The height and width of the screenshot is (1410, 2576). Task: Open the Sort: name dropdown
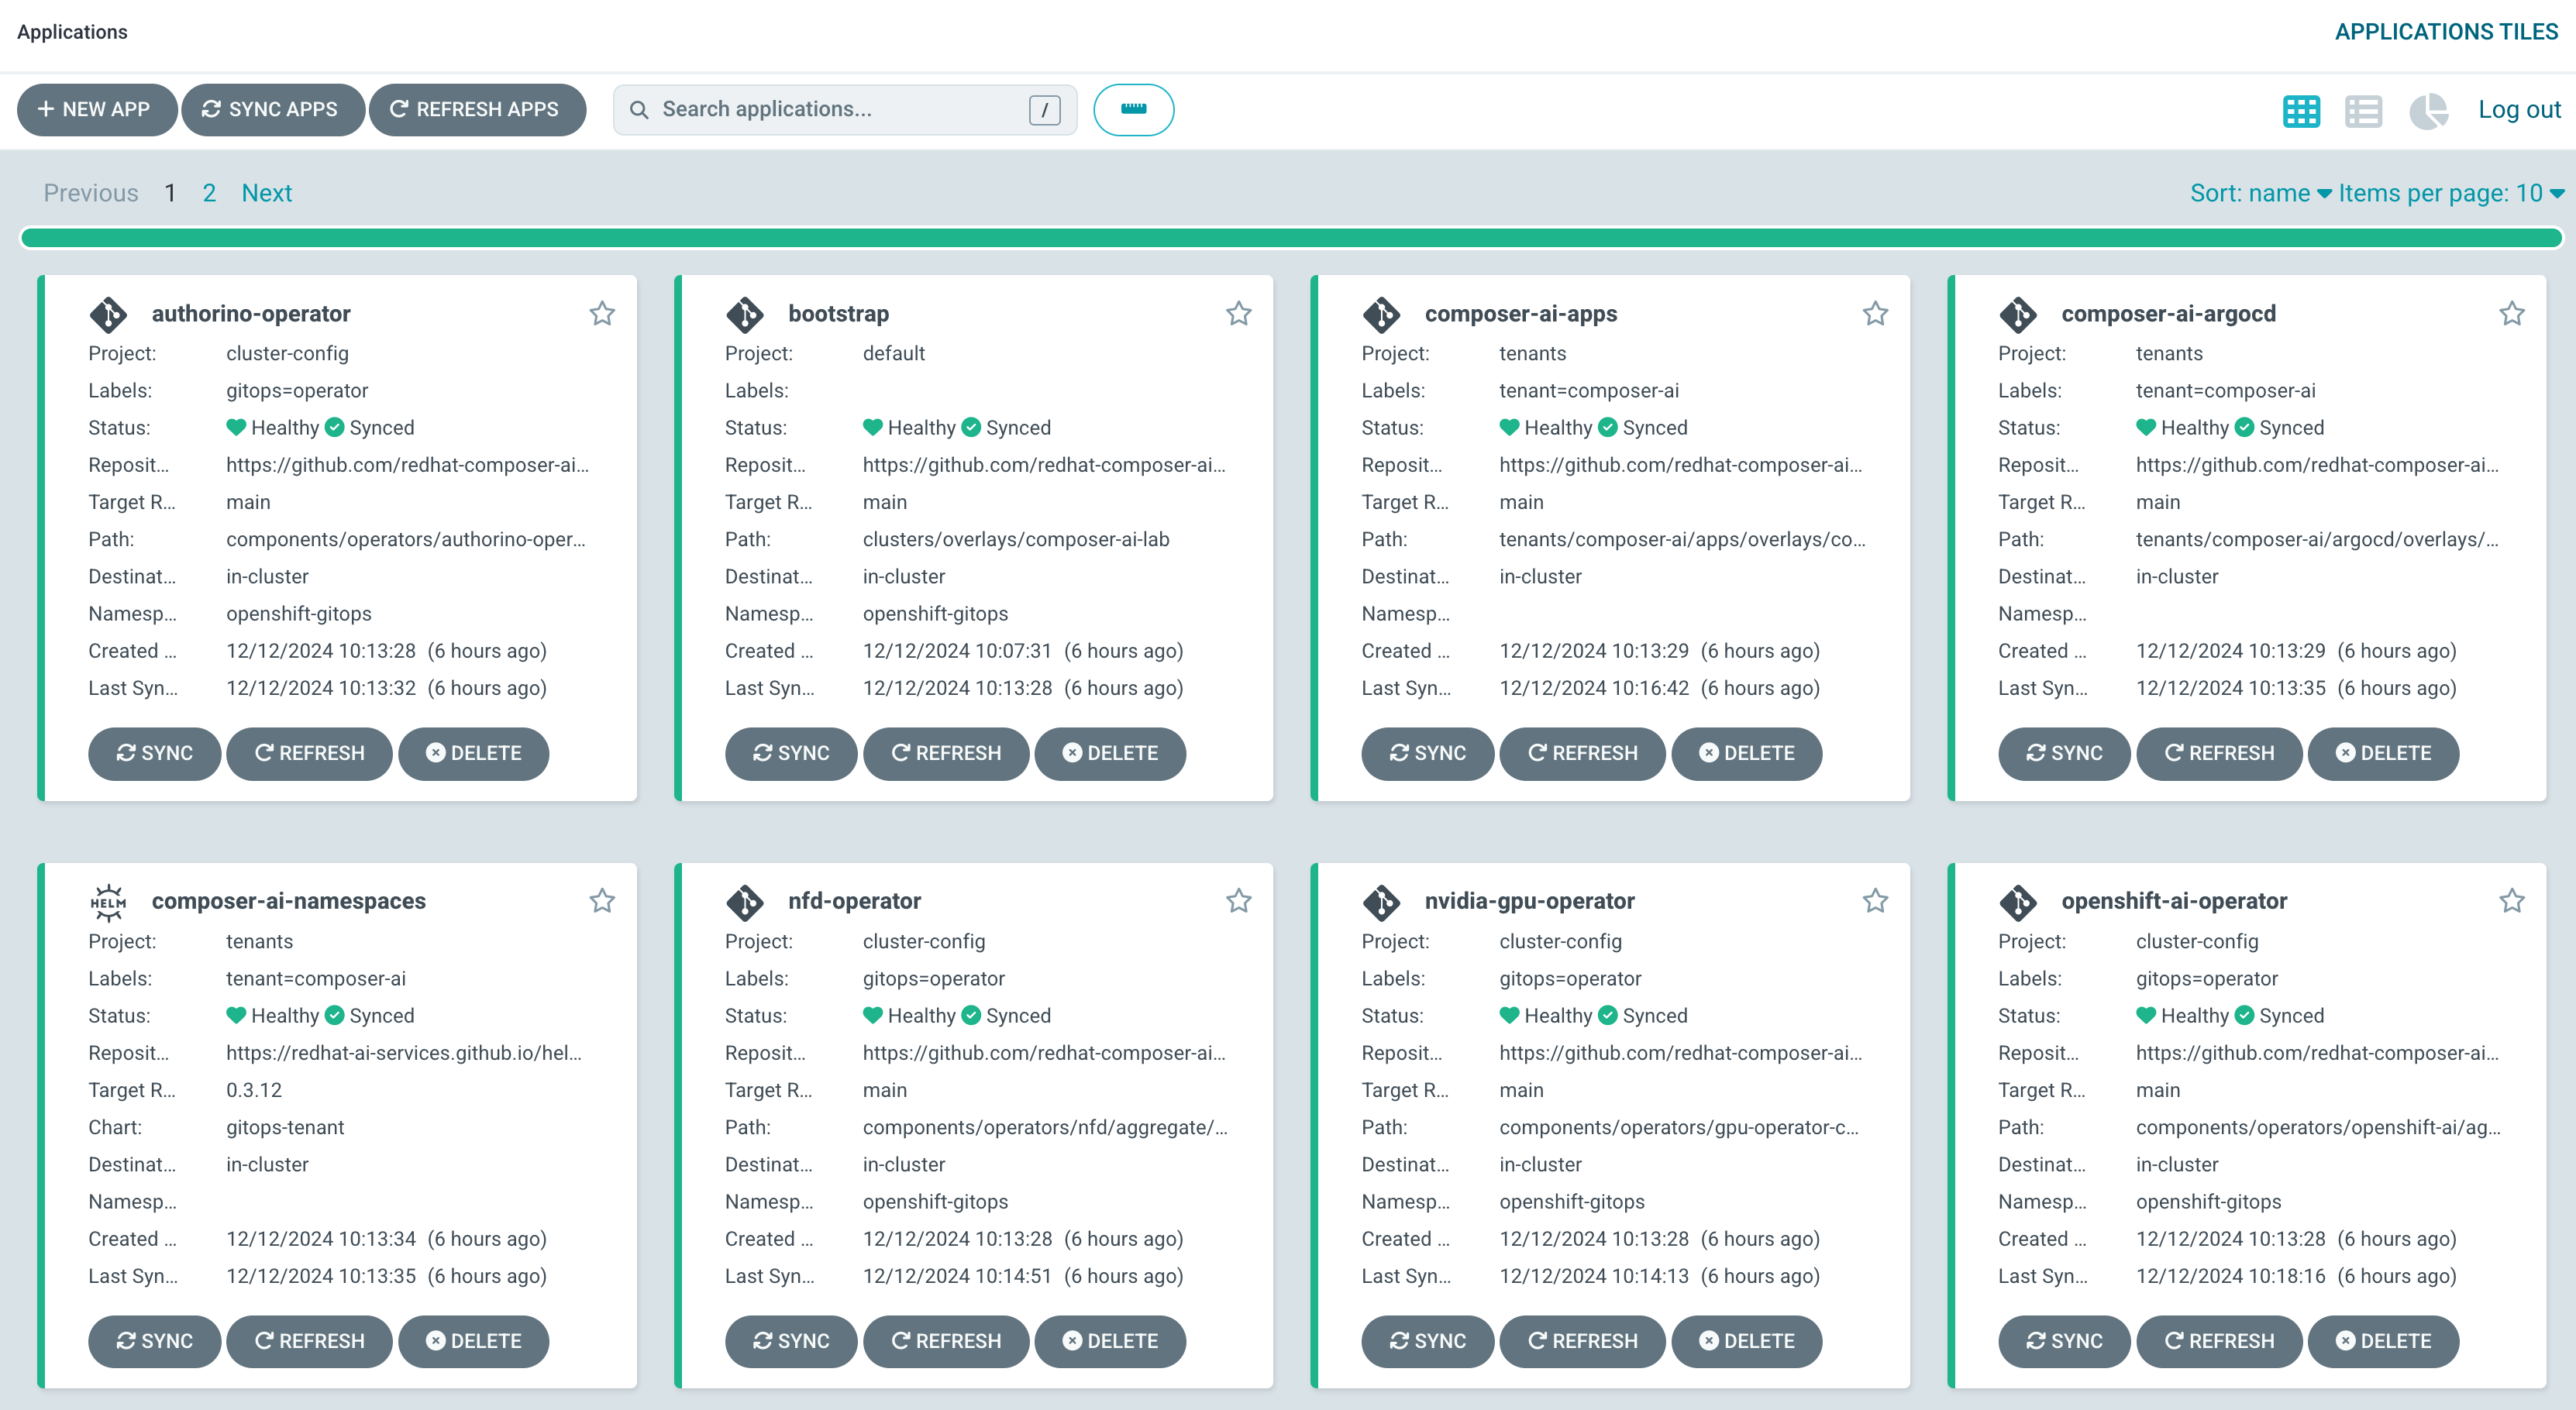tap(2260, 193)
